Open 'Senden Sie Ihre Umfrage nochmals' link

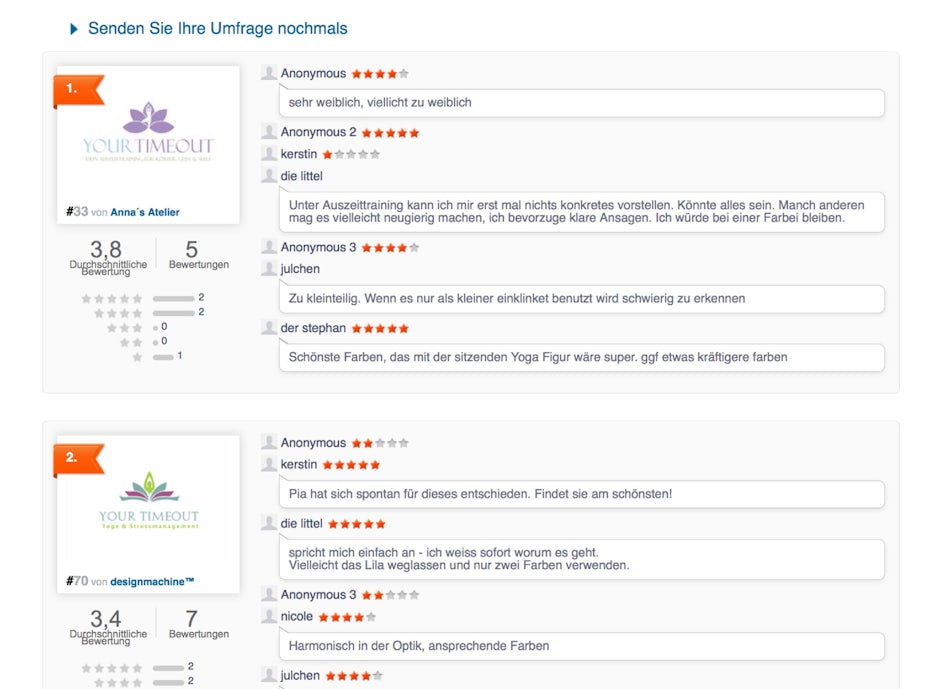[218, 28]
